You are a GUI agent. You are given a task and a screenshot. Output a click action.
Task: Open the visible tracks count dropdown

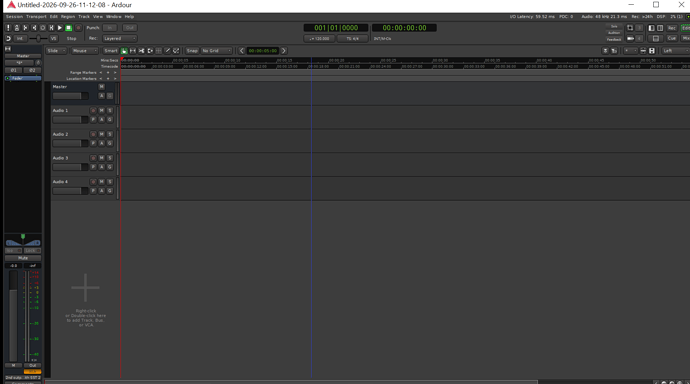pyautogui.click(x=631, y=51)
